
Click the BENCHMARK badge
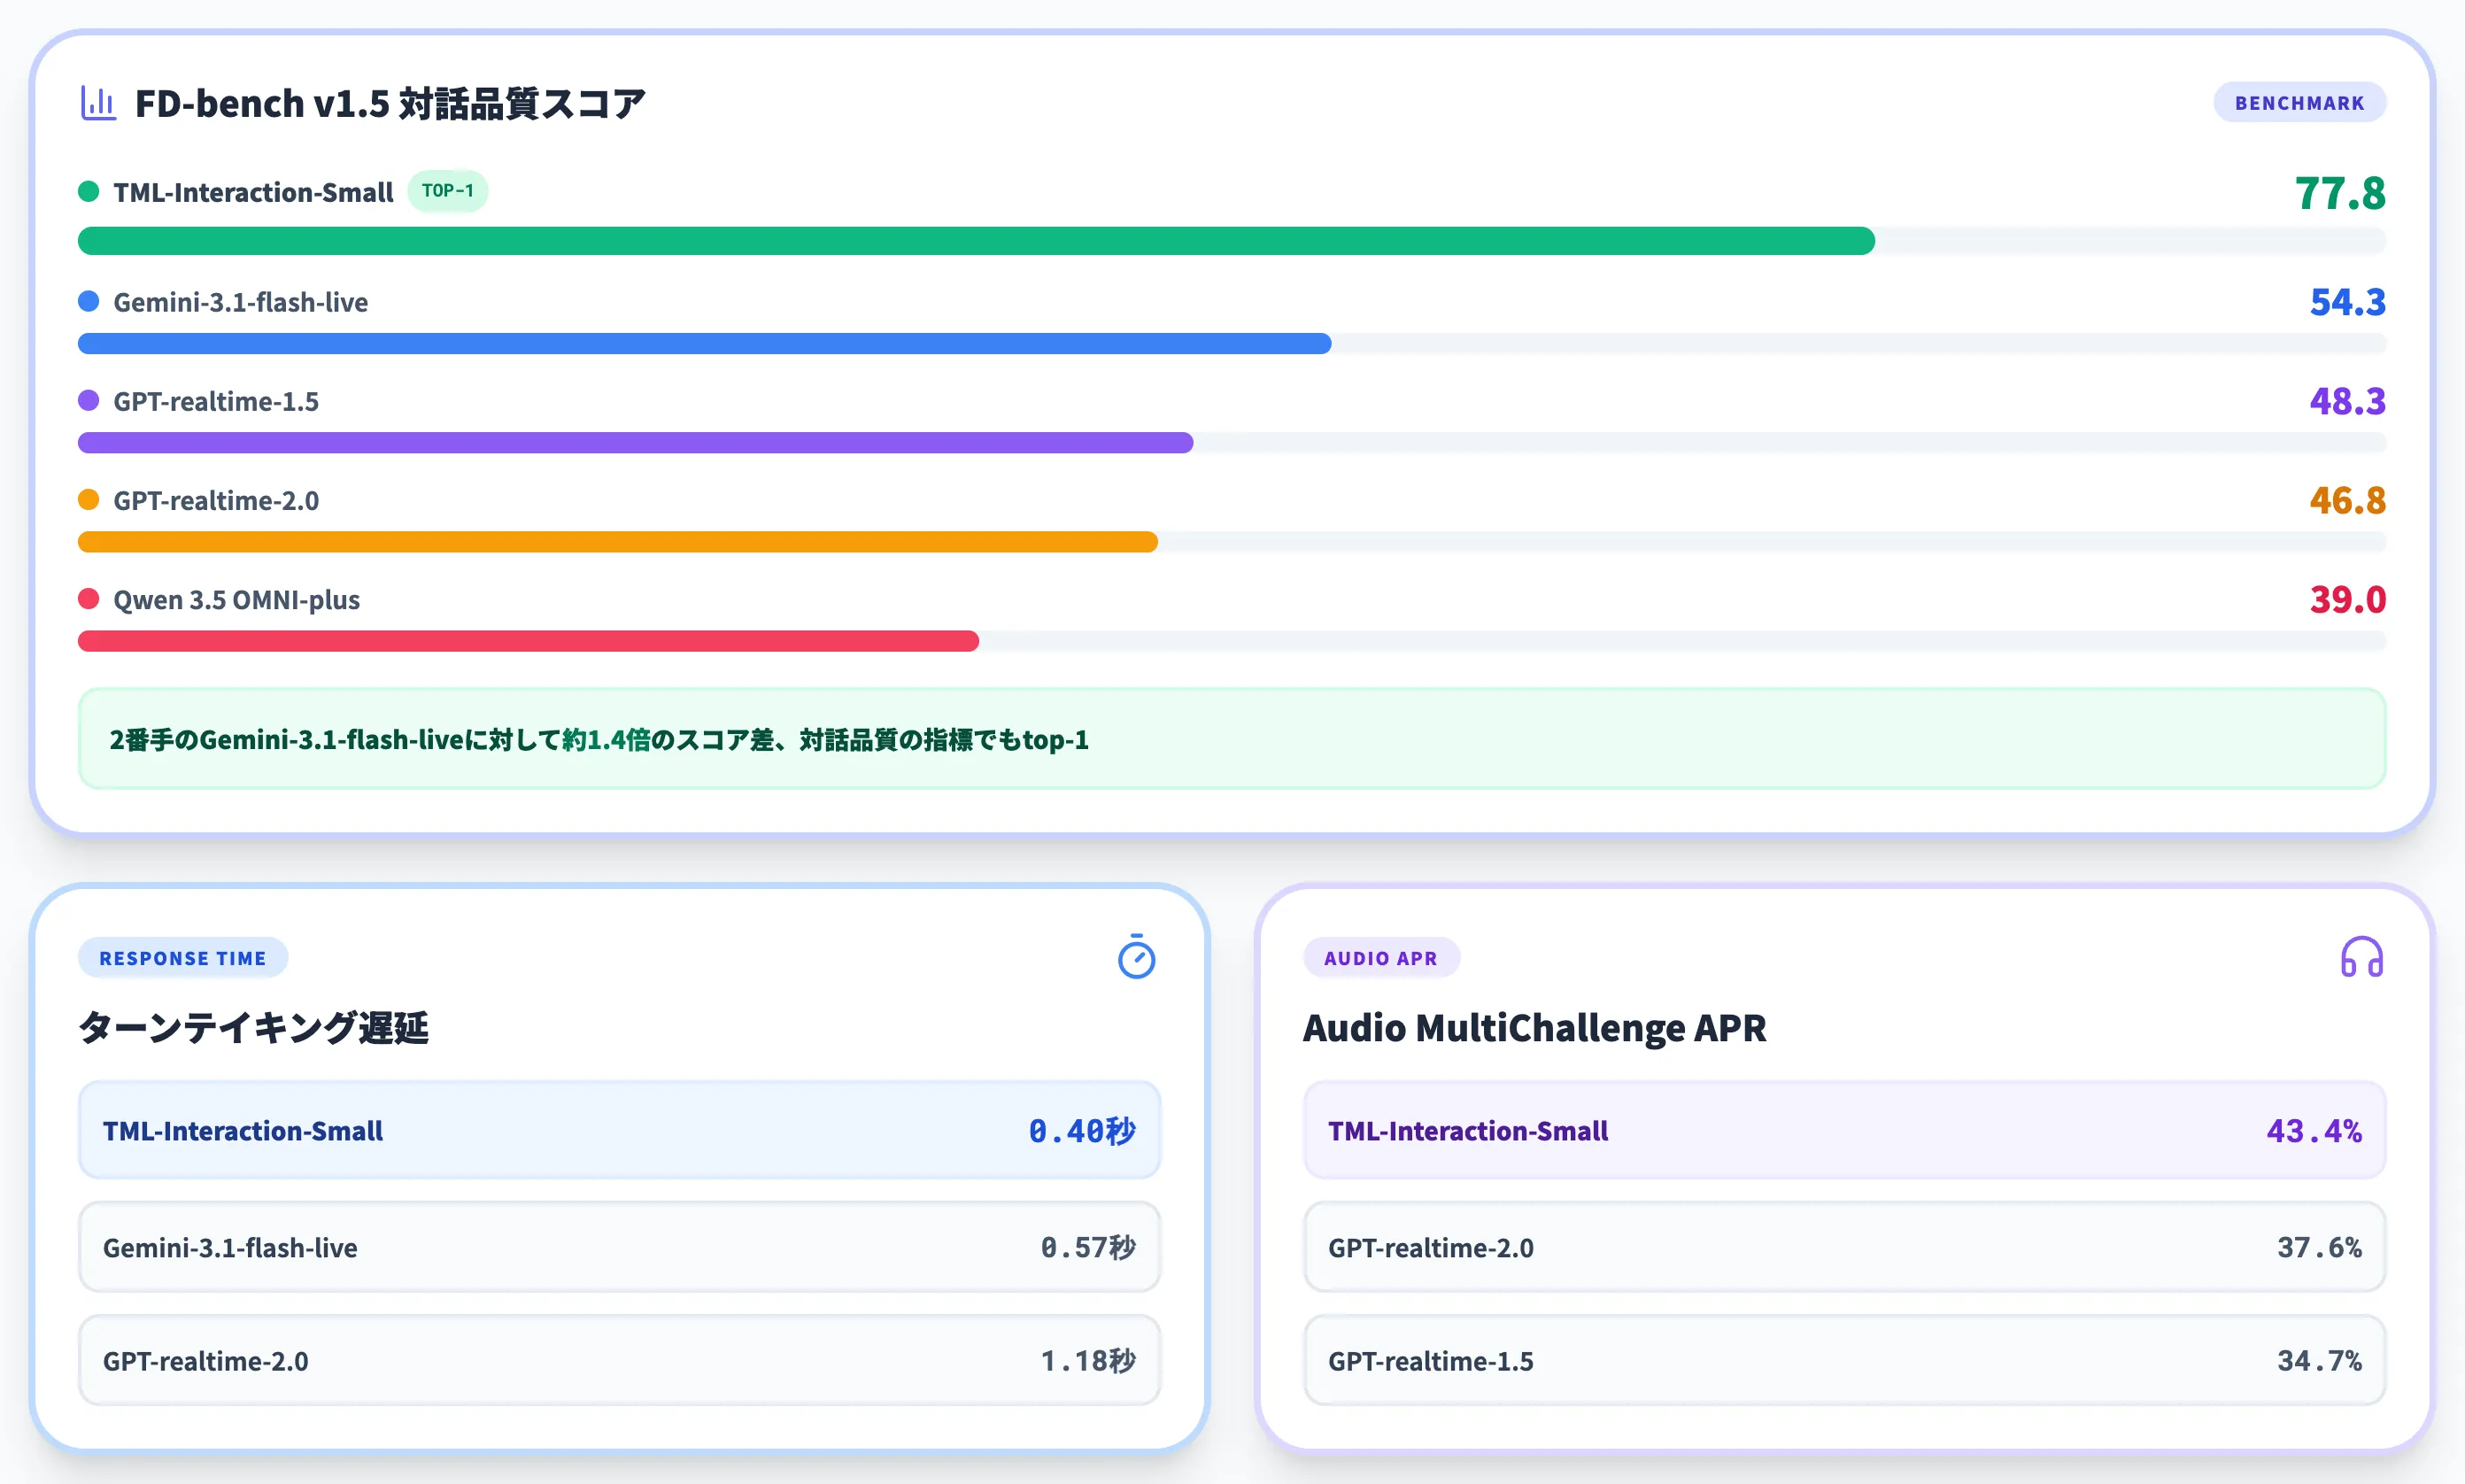coord(2299,103)
